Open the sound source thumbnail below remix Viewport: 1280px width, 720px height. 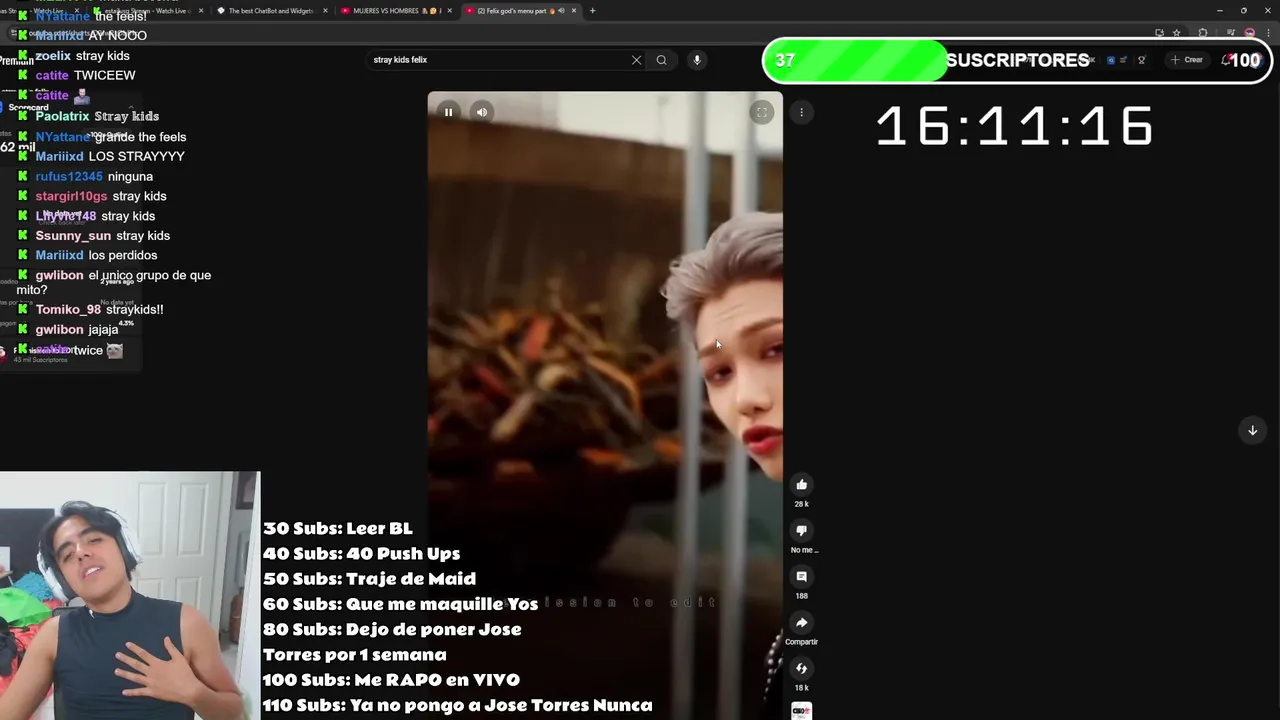(801, 711)
